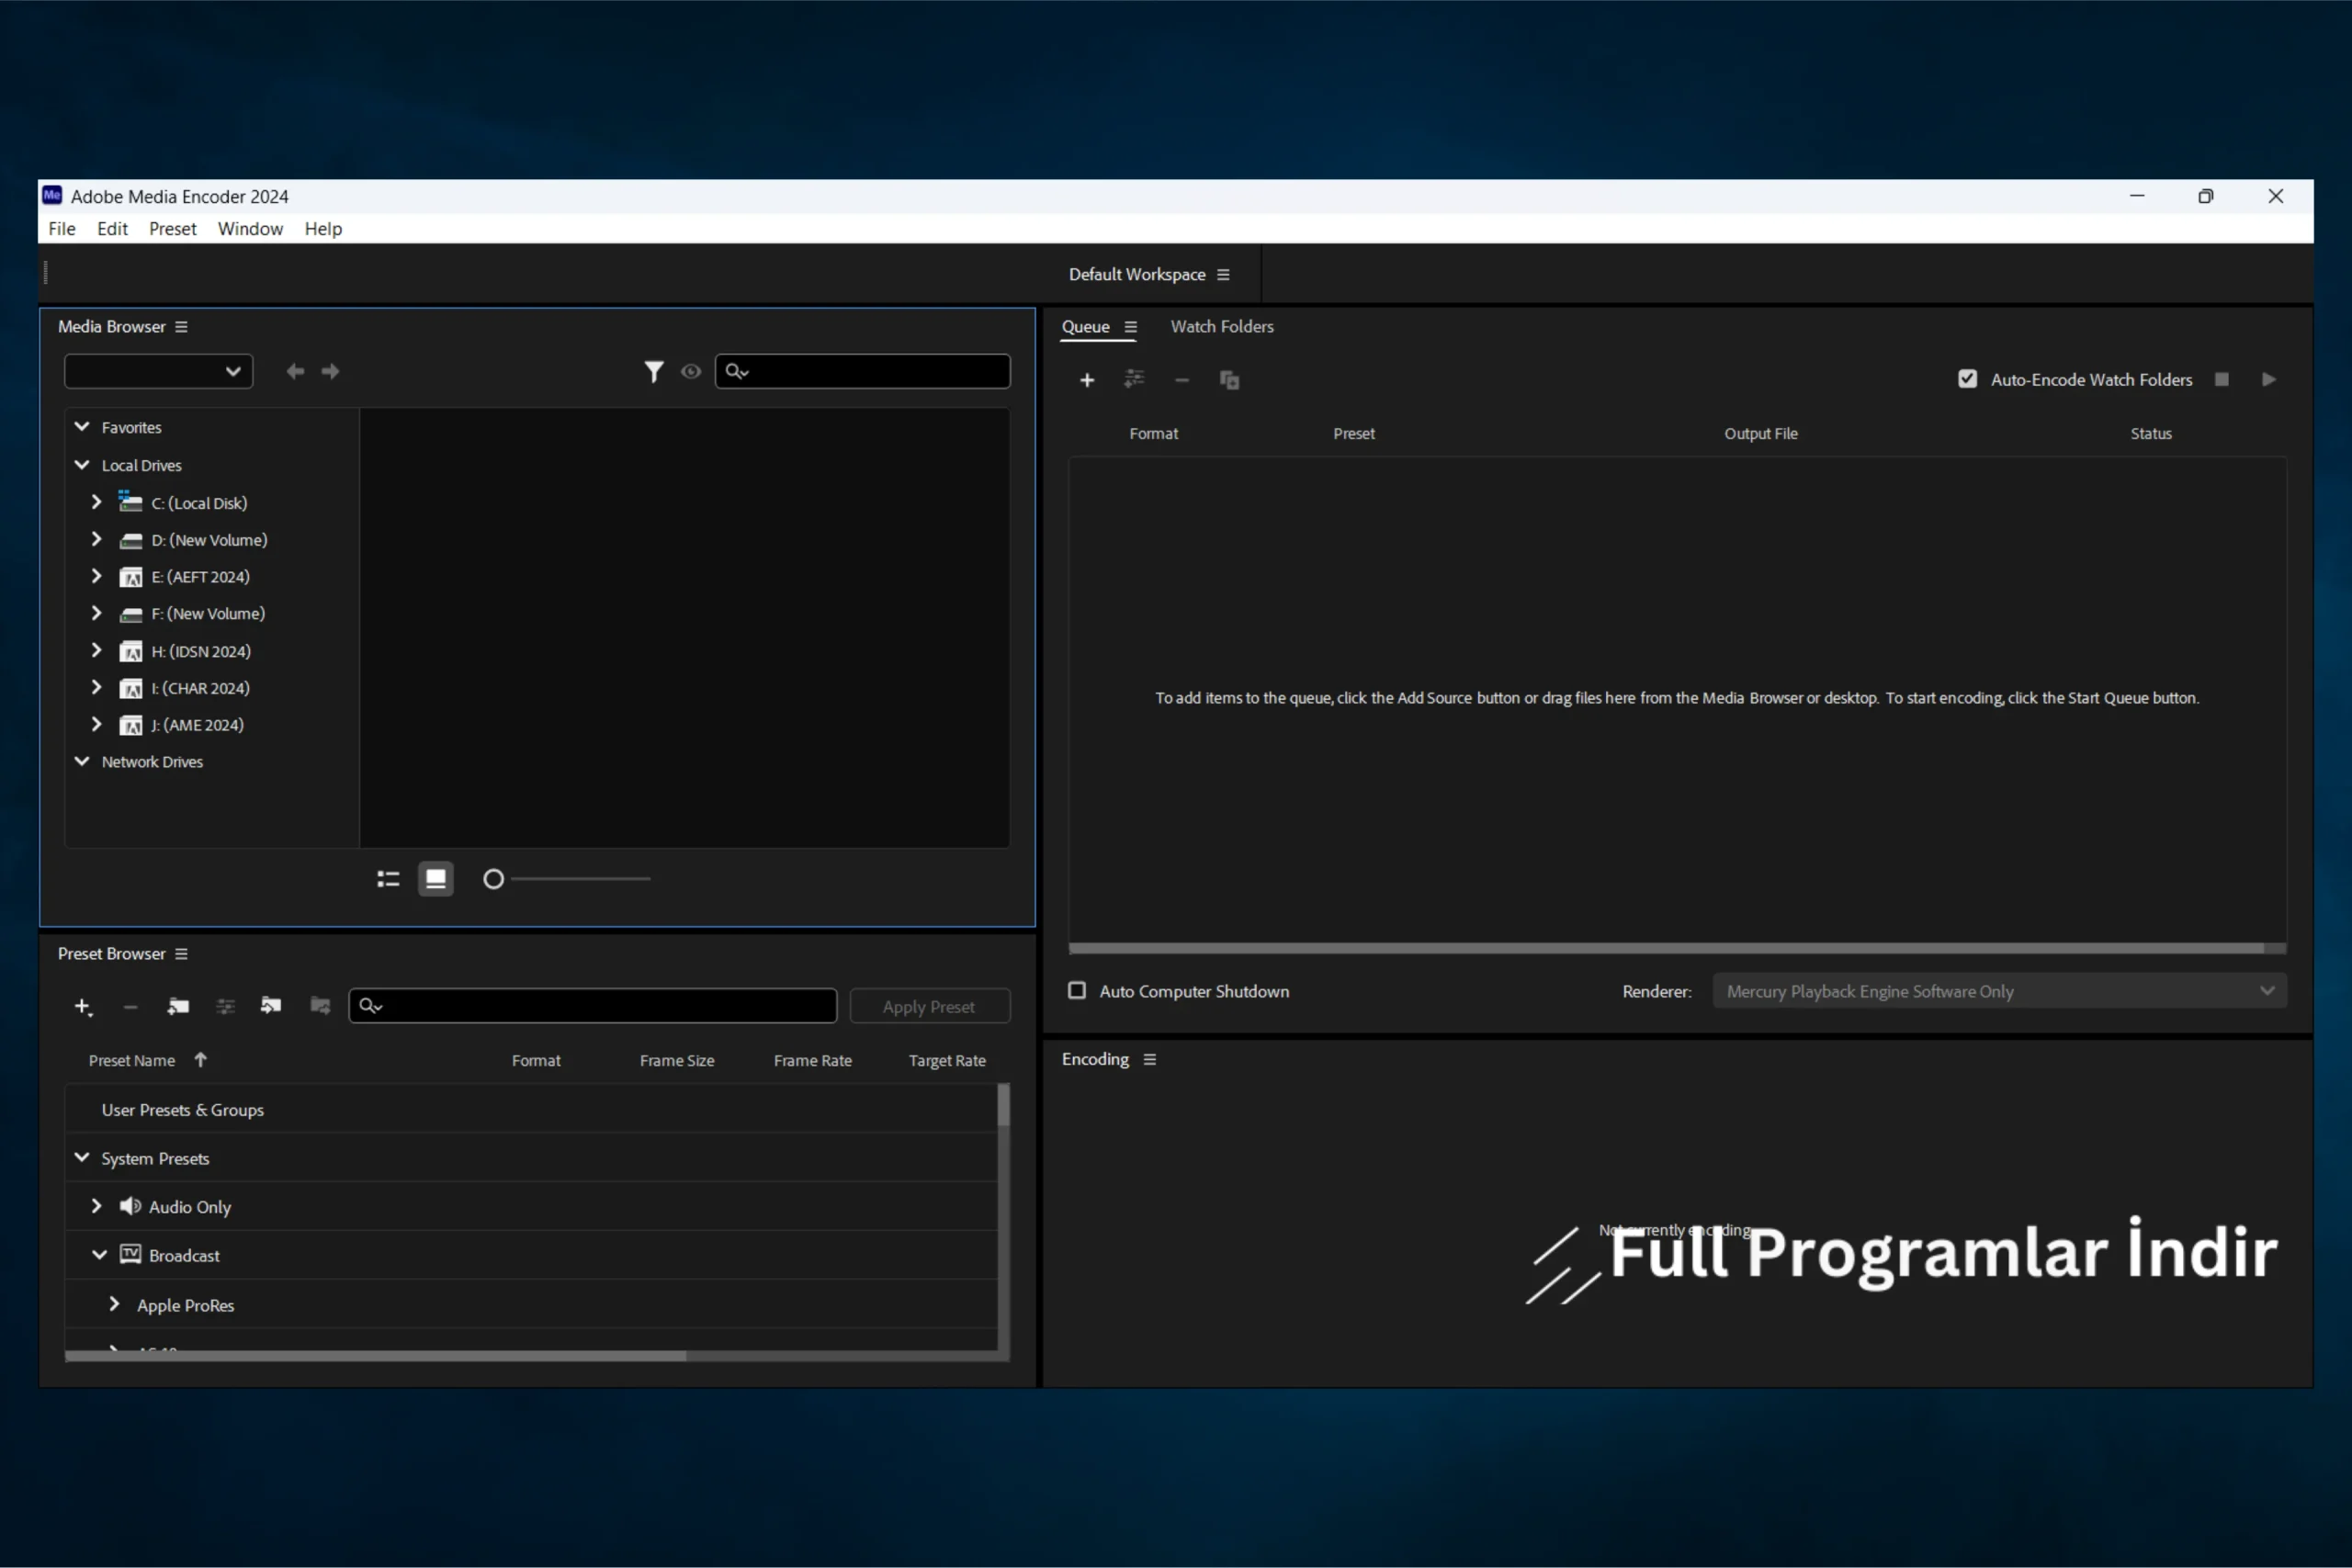
Task: Click the Output File column header
Action: click(1761, 434)
